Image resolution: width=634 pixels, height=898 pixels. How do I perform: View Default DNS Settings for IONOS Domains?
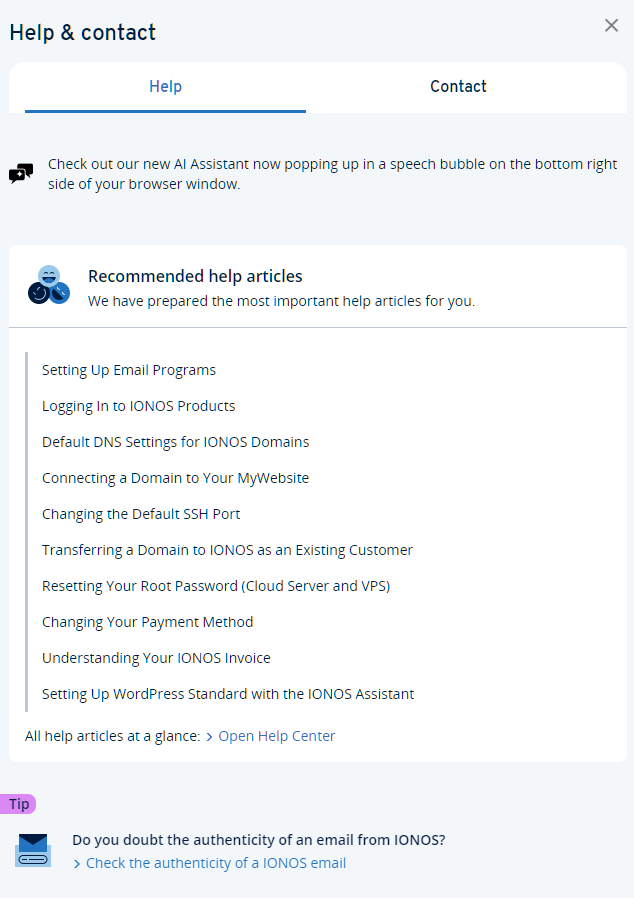pyautogui.click(x=175, y=442)
